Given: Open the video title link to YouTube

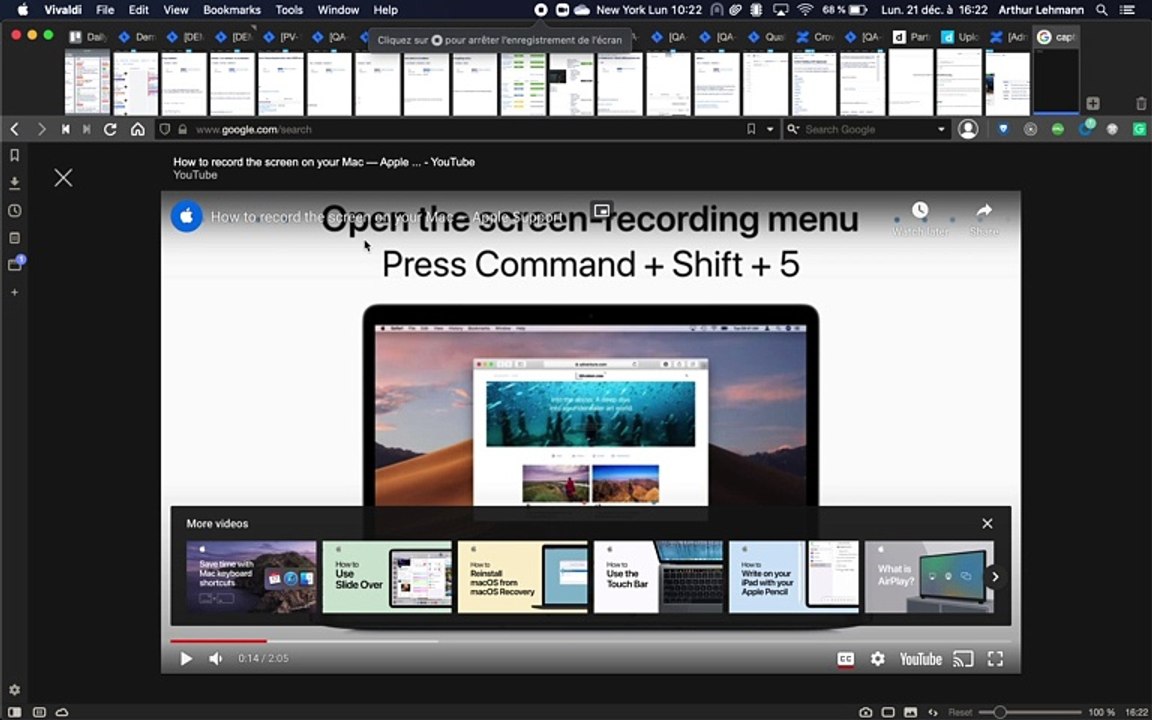Looking at the screenshot, I should (x=324, y=162).
